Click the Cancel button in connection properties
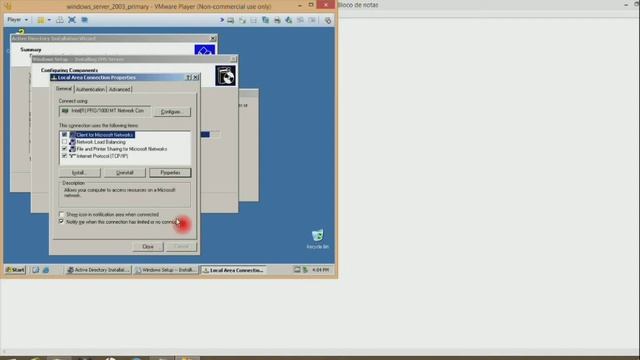640x360 pixels. pos(182,247)
